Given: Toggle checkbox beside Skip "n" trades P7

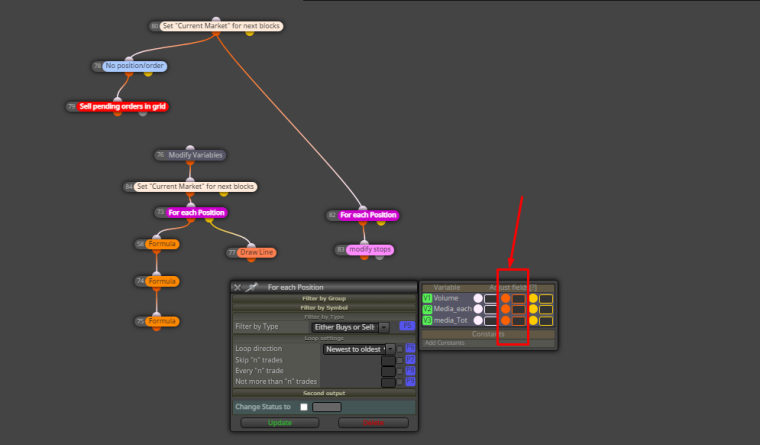Looking at the screenshot, I should click(400, 360).
